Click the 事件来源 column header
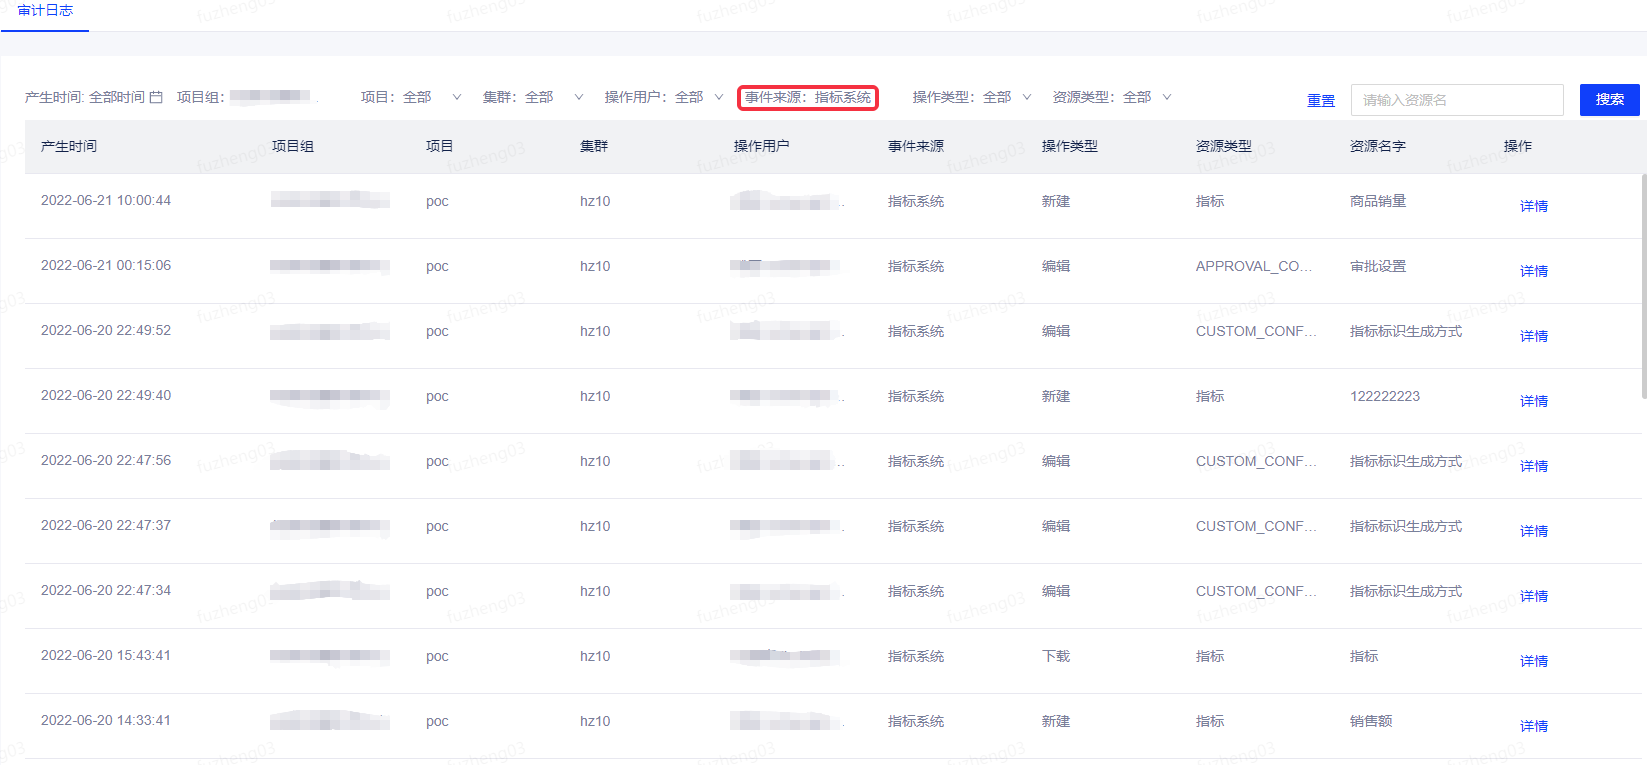The width and height of the screenshot is (1647, 765). pos(916,146)
